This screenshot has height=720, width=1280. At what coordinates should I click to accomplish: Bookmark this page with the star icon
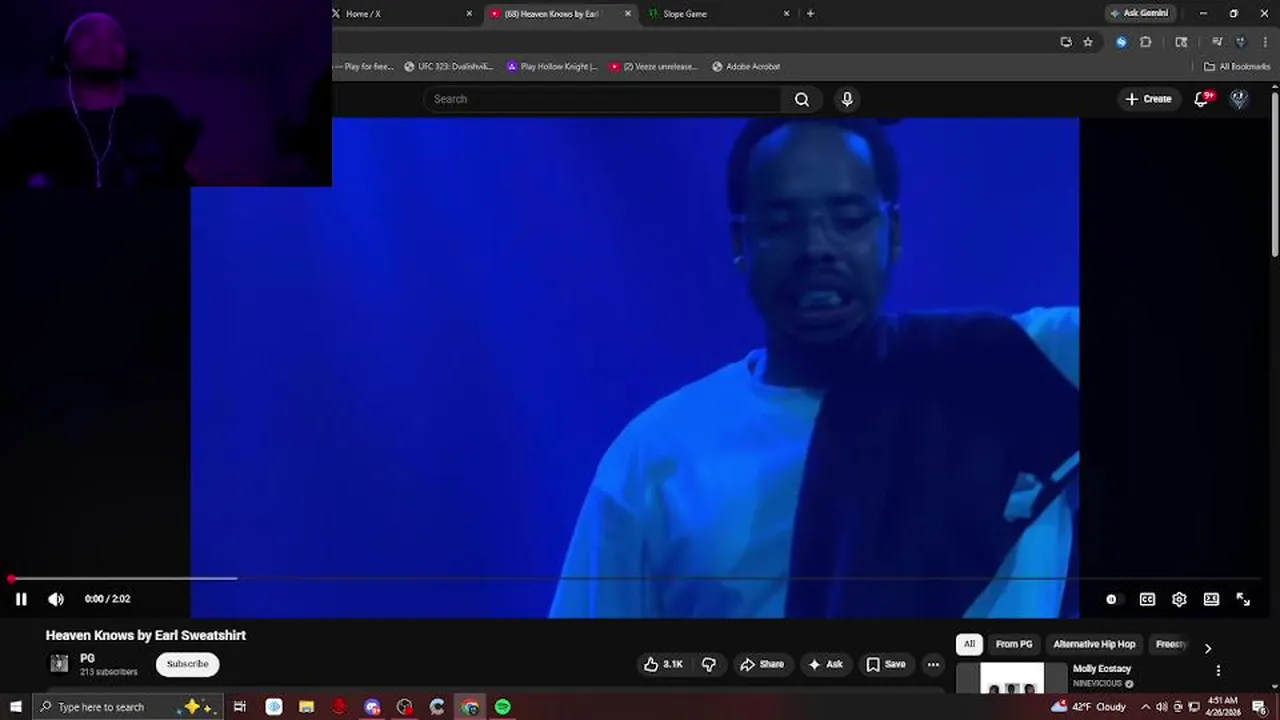(1088, 42)
